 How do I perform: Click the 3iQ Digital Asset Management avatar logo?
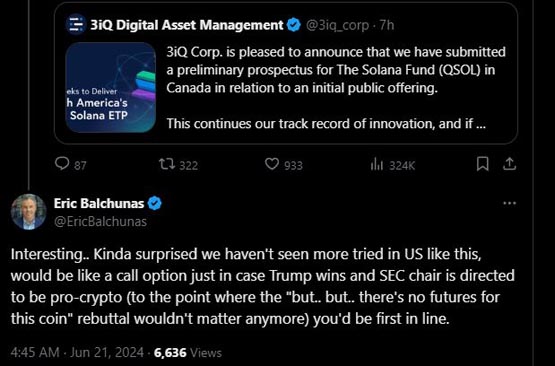(75, 24)
